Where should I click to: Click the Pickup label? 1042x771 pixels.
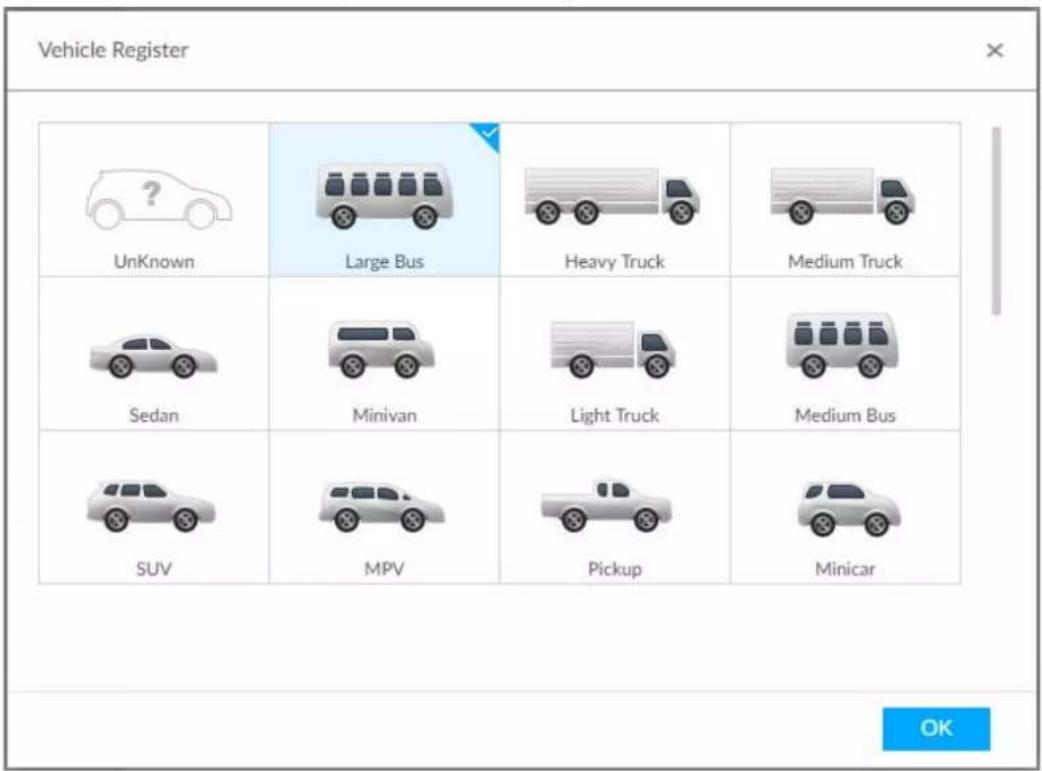click(615, 569)
